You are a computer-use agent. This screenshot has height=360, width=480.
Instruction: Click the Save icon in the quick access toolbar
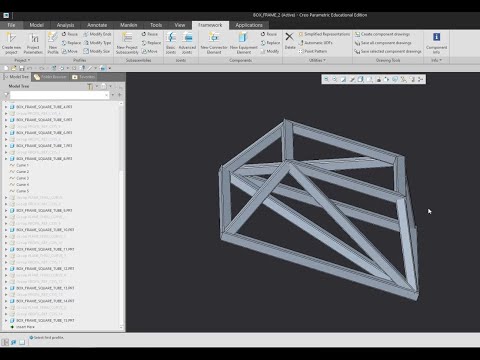pyautogui.click(x=22, y=68)
